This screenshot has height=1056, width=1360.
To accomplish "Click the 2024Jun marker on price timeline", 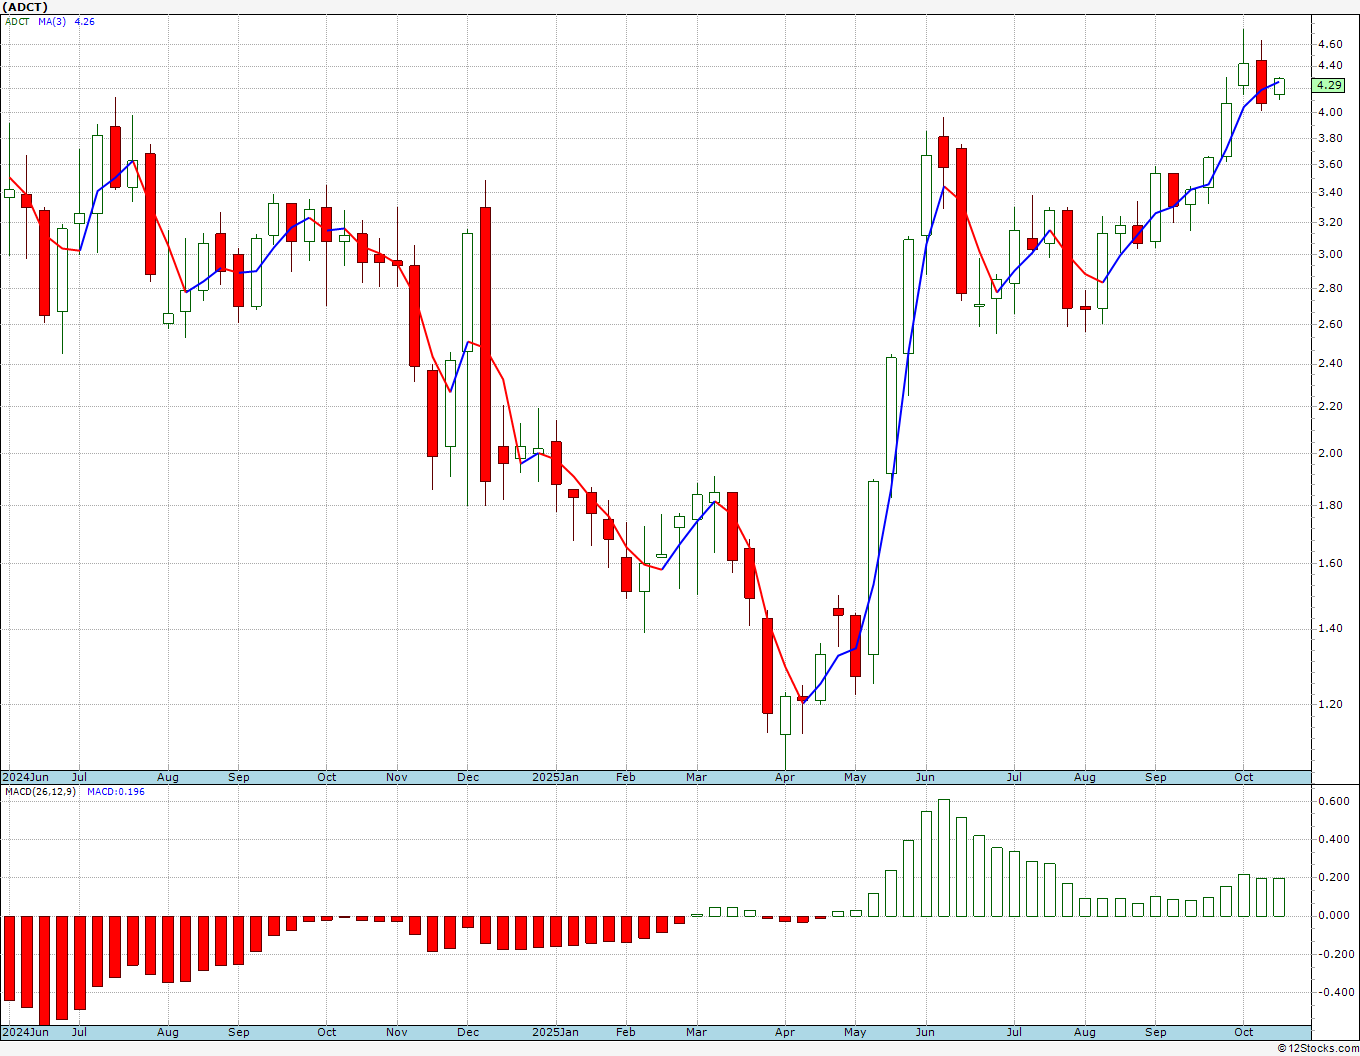I will point(26,777).
